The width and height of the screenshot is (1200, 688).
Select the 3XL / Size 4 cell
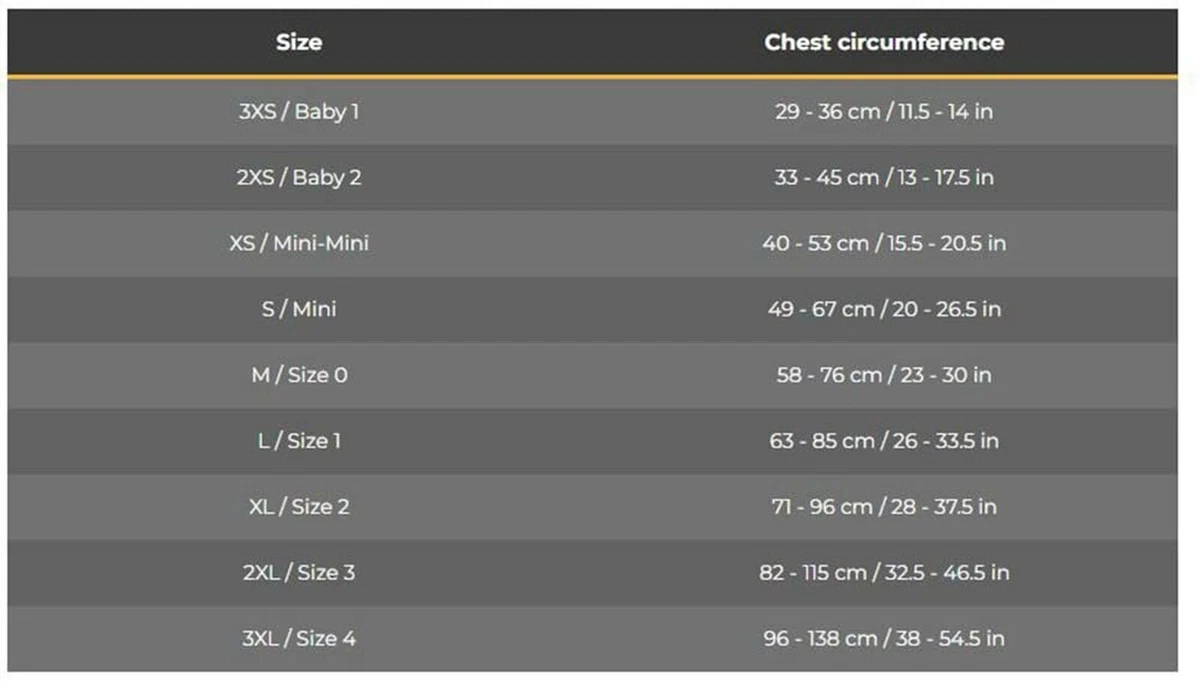299,638
